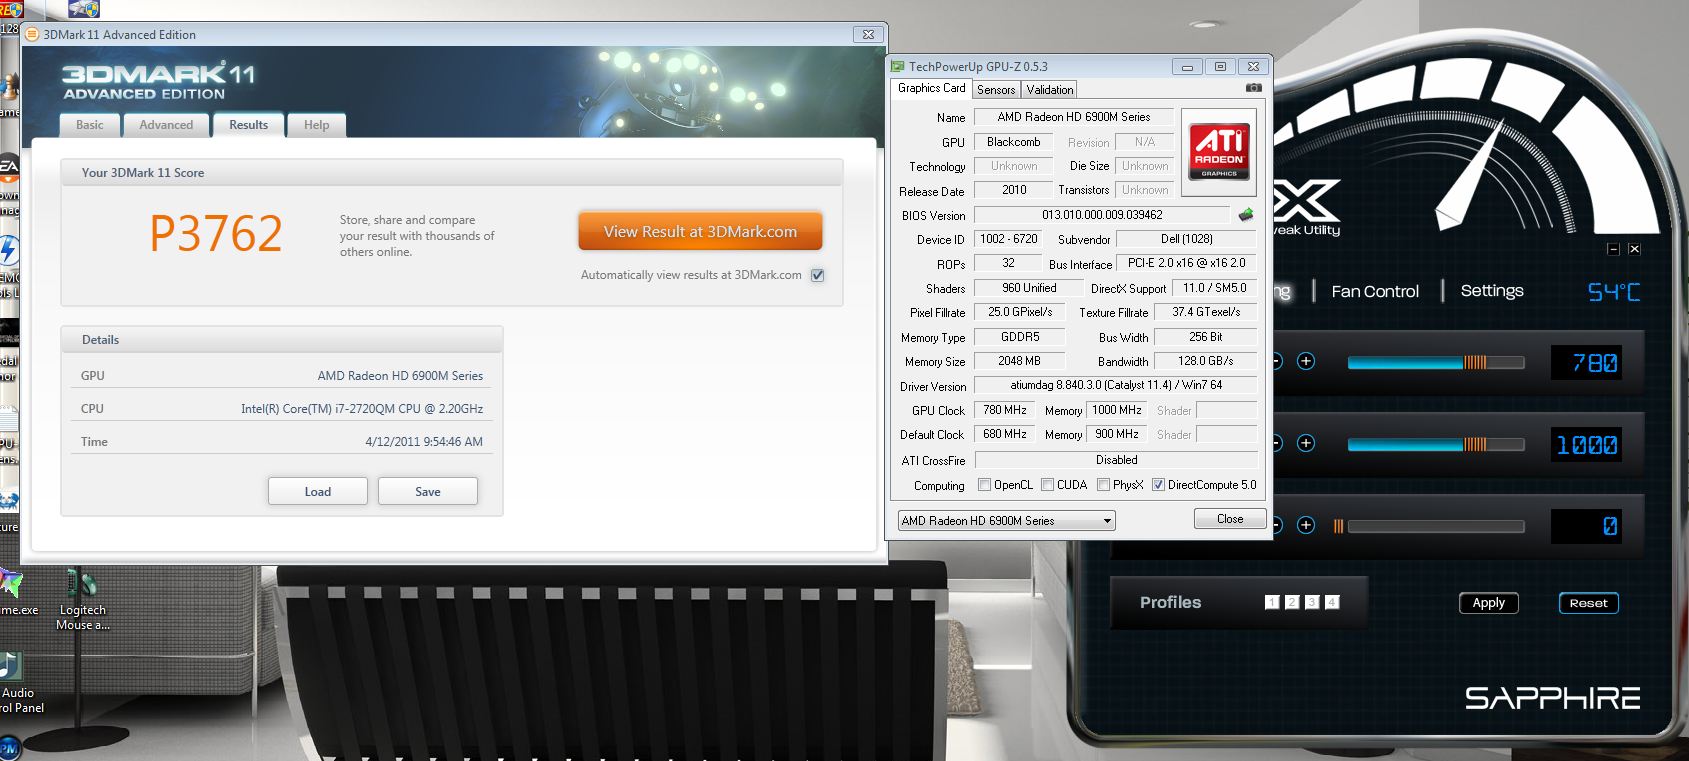
Task: Click the 0 value display in Trixx
Action: (1586, 526)
